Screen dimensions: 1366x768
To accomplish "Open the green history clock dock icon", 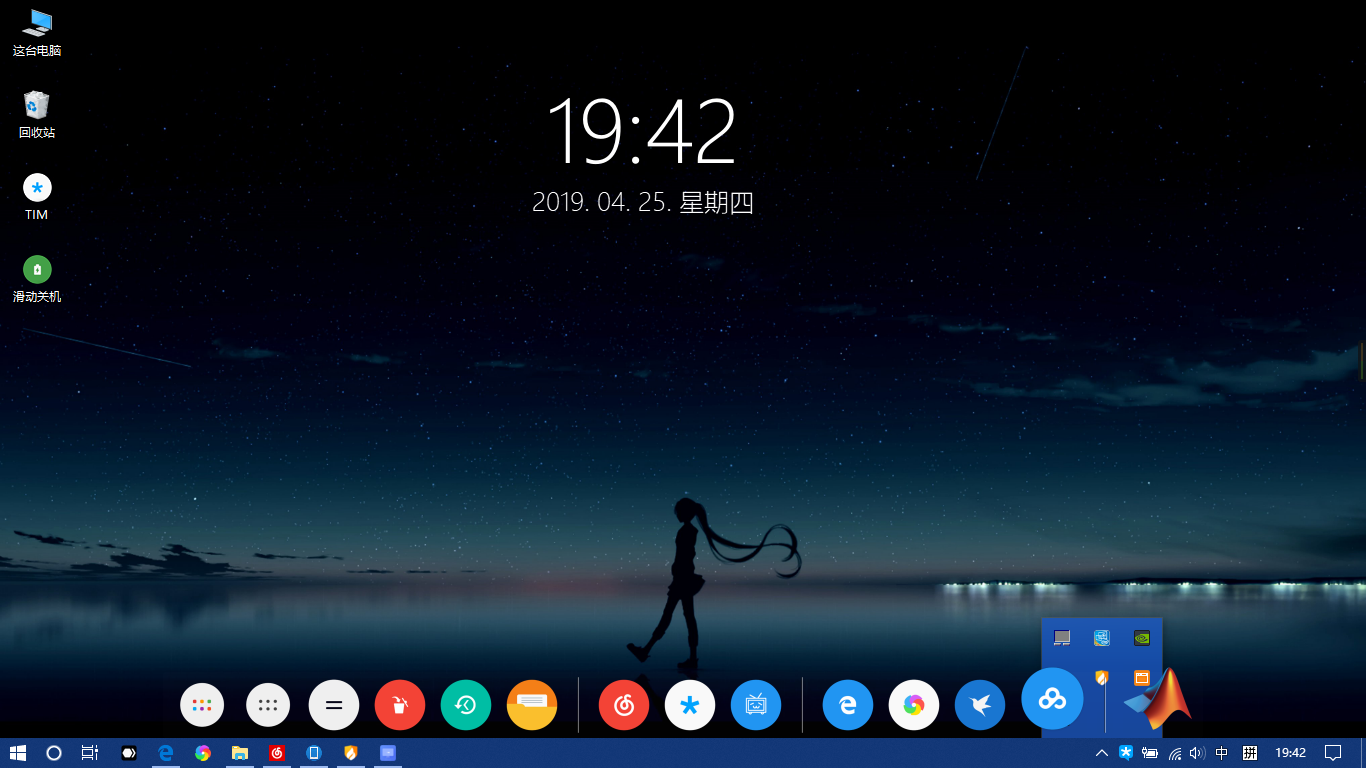I will pyautogui.click(x=466, y=705).
